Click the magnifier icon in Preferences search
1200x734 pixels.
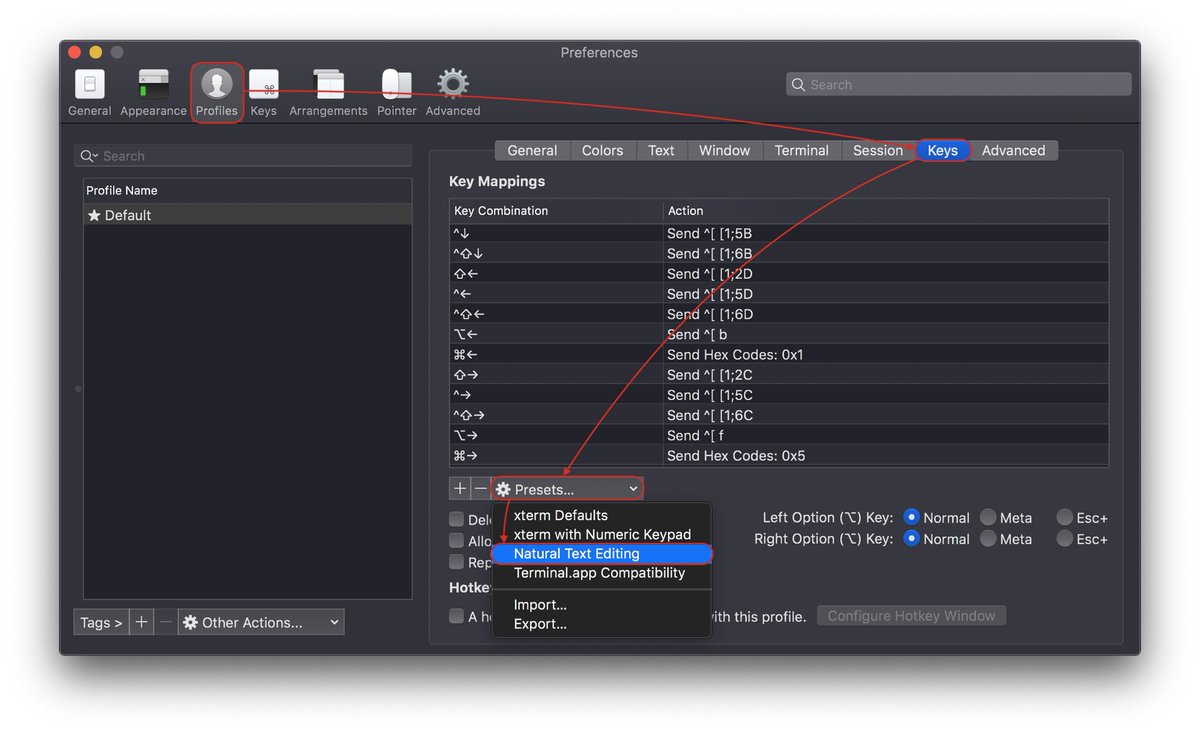pyautogui.click(x=798, y=85)
